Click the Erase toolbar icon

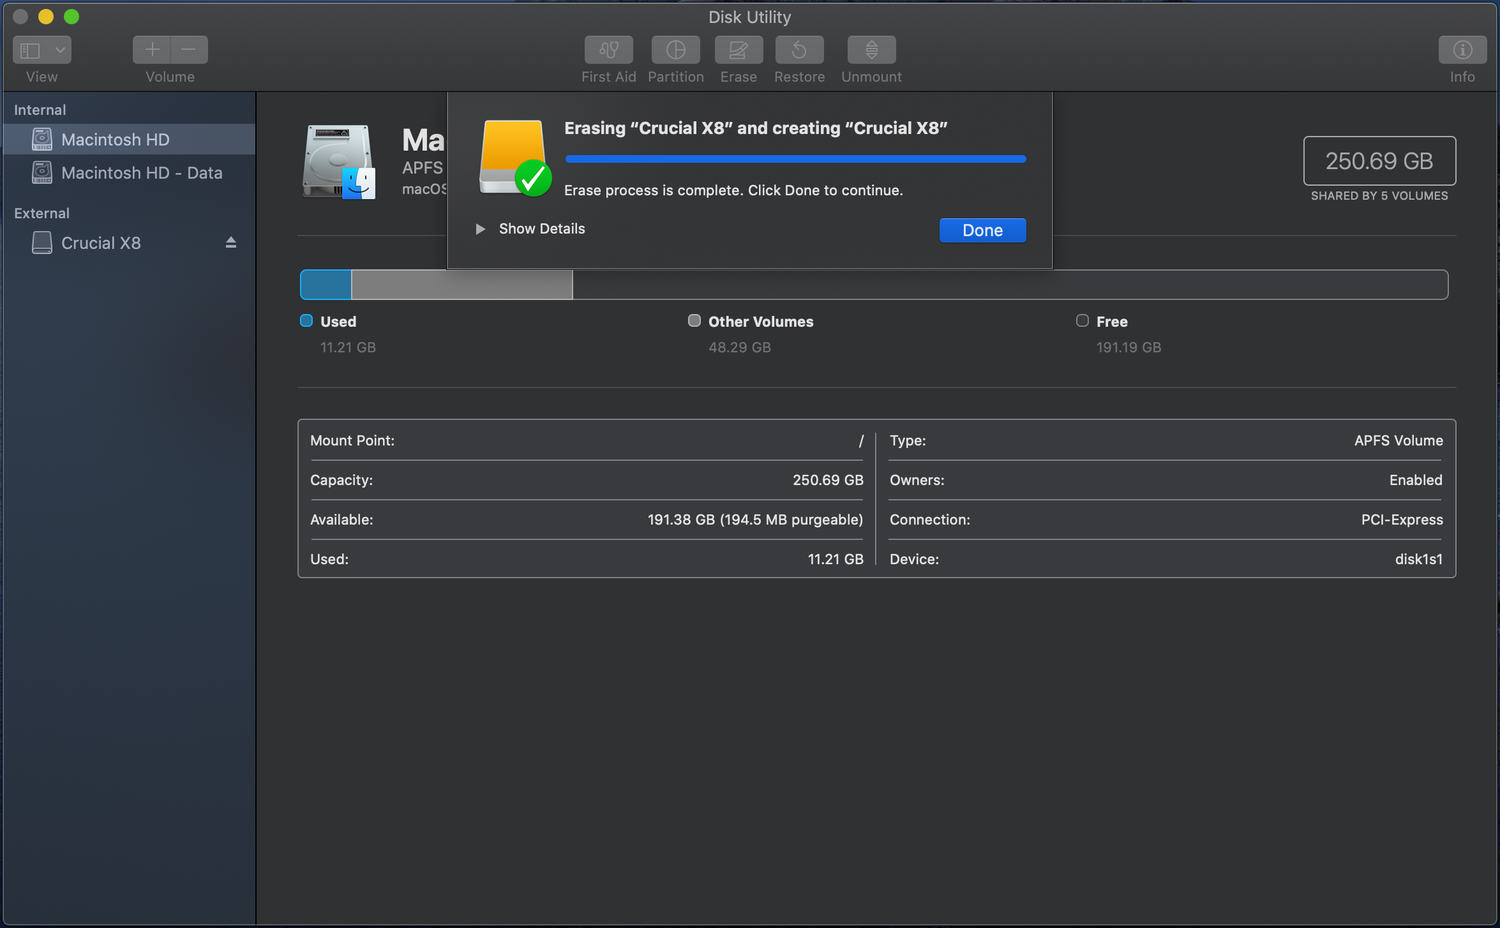pyautogui.click(x=738, y=50)
